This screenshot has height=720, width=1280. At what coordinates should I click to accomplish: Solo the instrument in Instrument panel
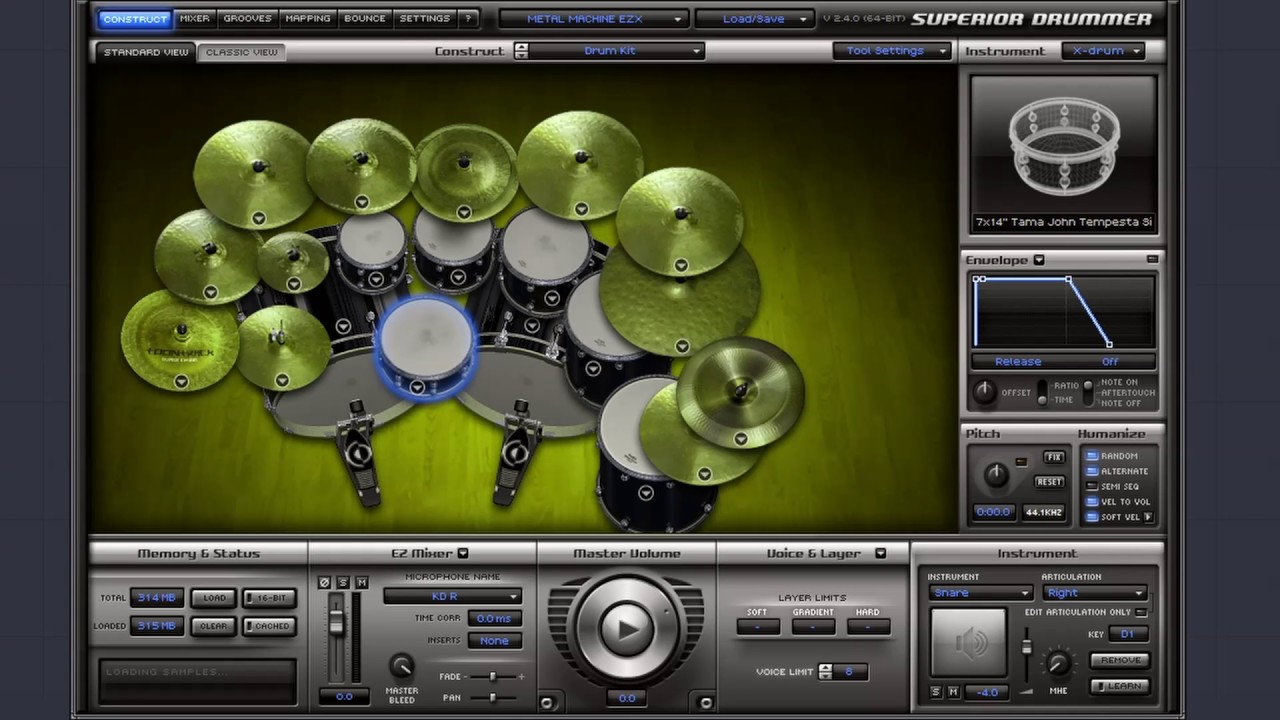pyautogui.click(x=936, y=692)
